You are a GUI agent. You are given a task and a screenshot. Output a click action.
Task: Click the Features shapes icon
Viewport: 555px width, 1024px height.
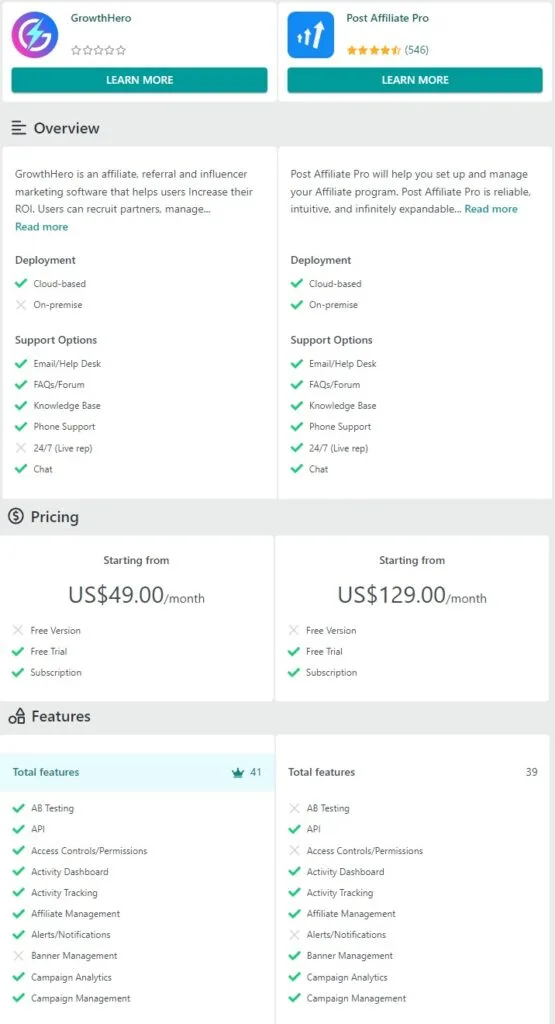click(17, 716)
